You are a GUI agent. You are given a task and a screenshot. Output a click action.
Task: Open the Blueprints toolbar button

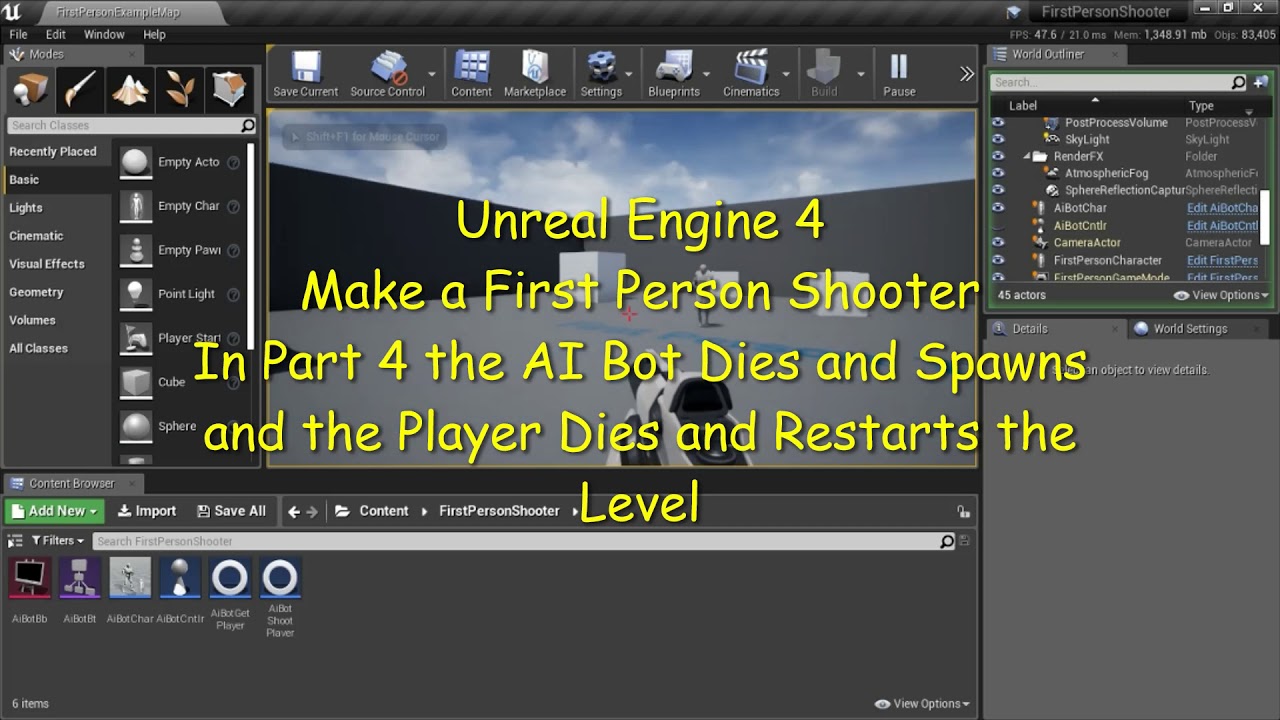[x=674, y=74]
